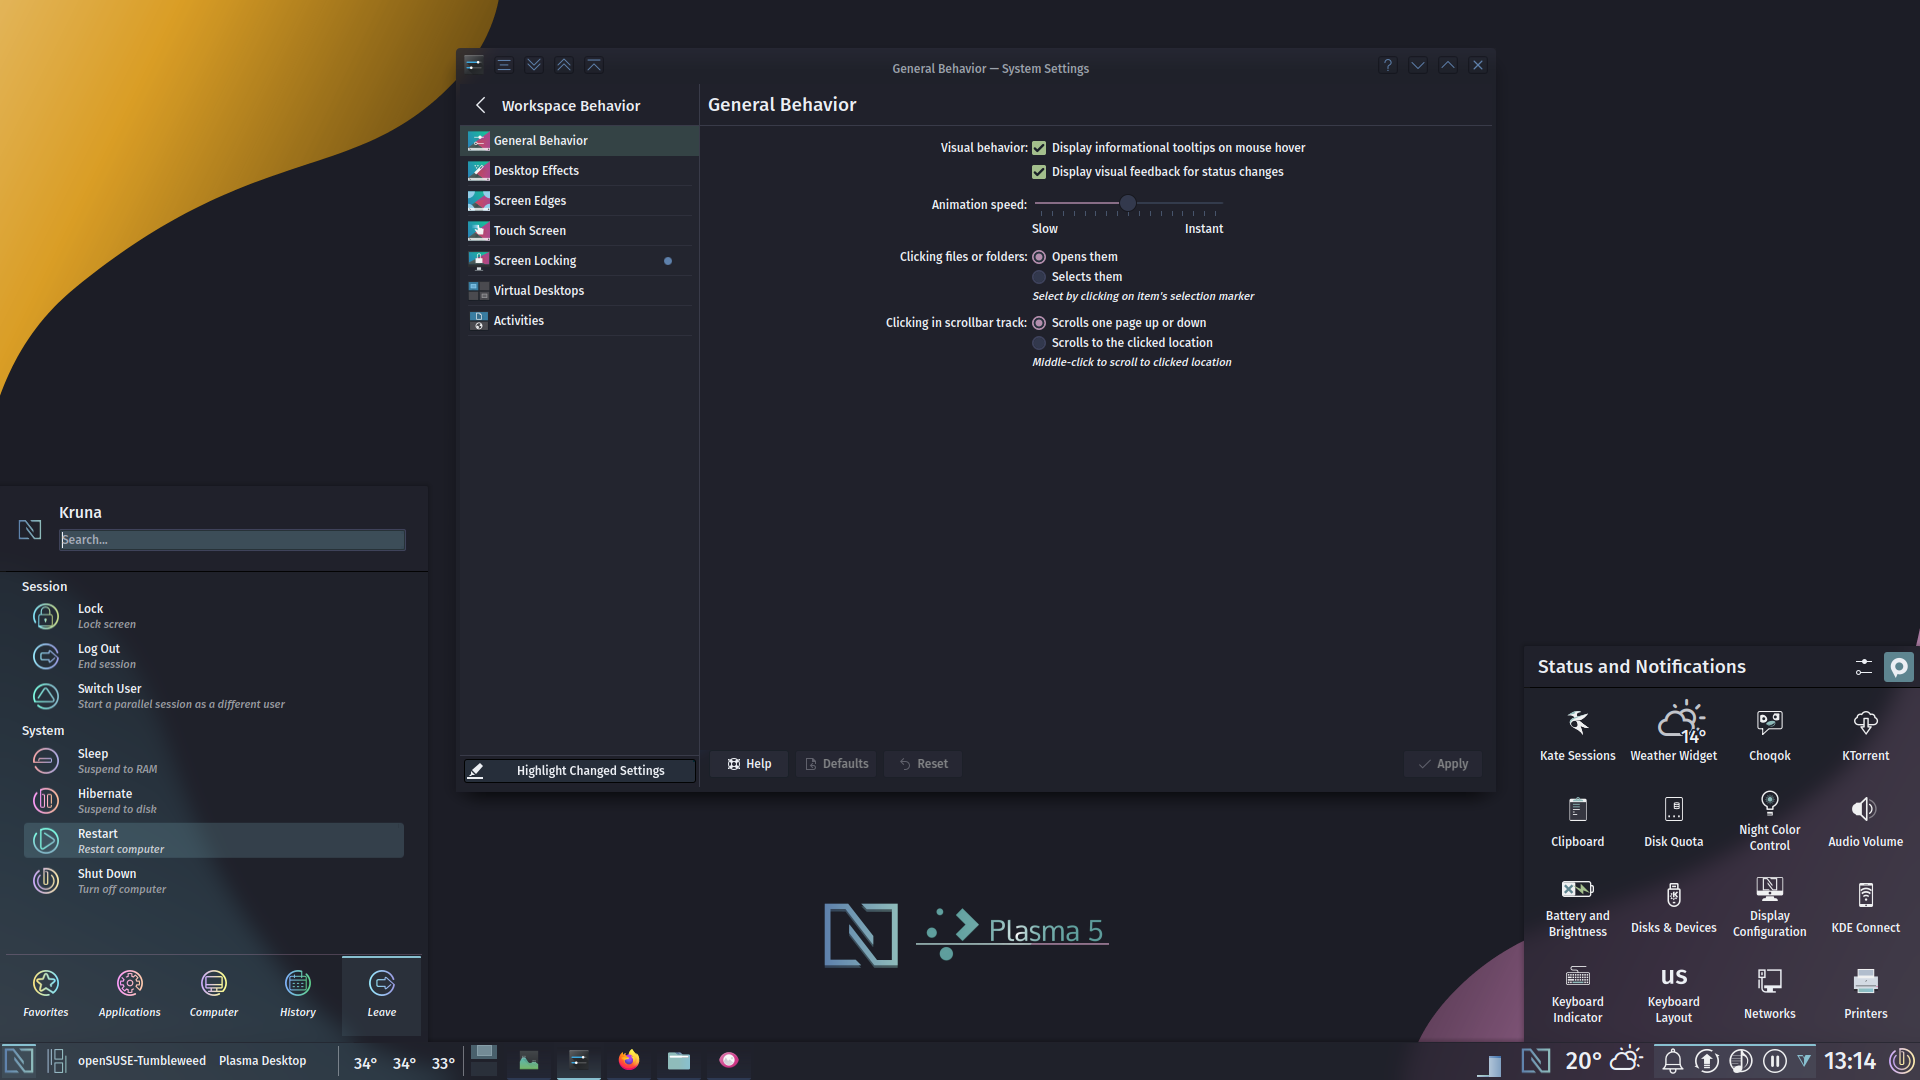Open Clipboard in Status and Notifications
This screenshot has height=1080, width=1920.
(x=1577, y=820)
